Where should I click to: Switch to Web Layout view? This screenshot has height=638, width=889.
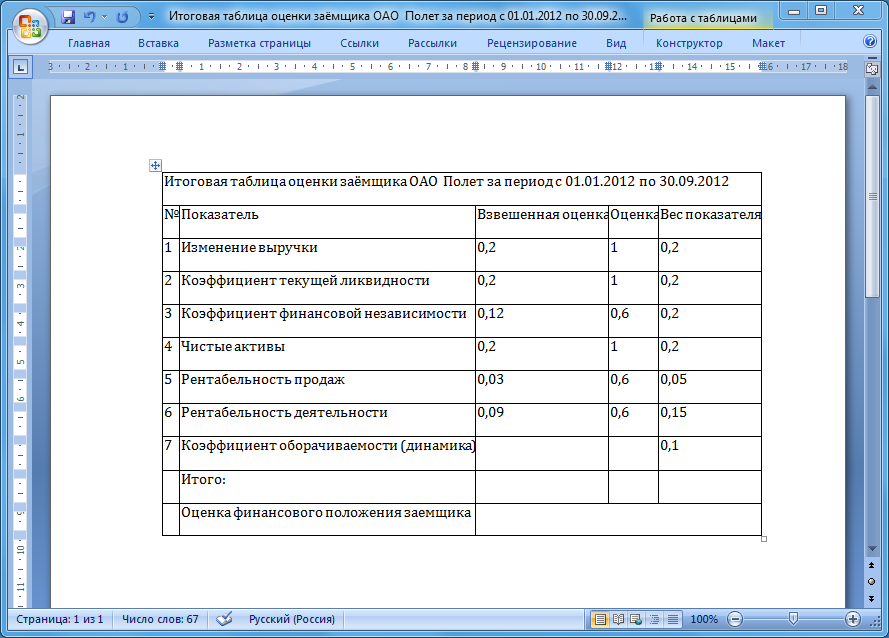(636, 619)
